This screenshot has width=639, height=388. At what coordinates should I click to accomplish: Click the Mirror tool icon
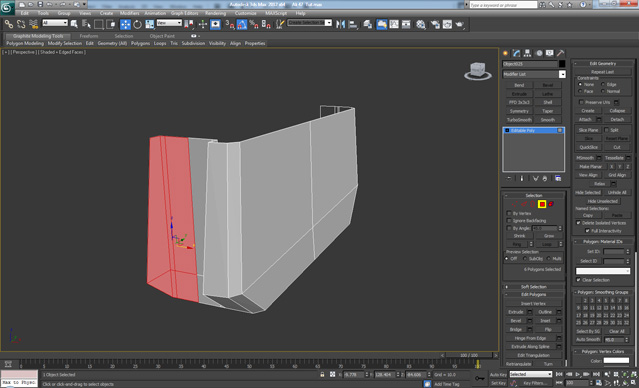click(340, 24)
